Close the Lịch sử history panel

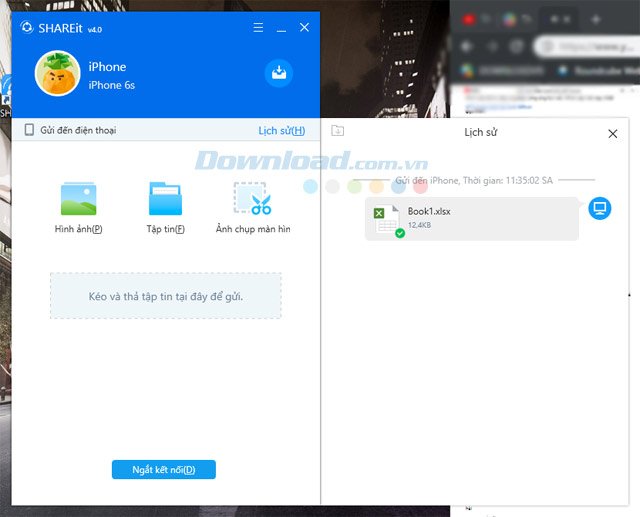click(612, 133)
